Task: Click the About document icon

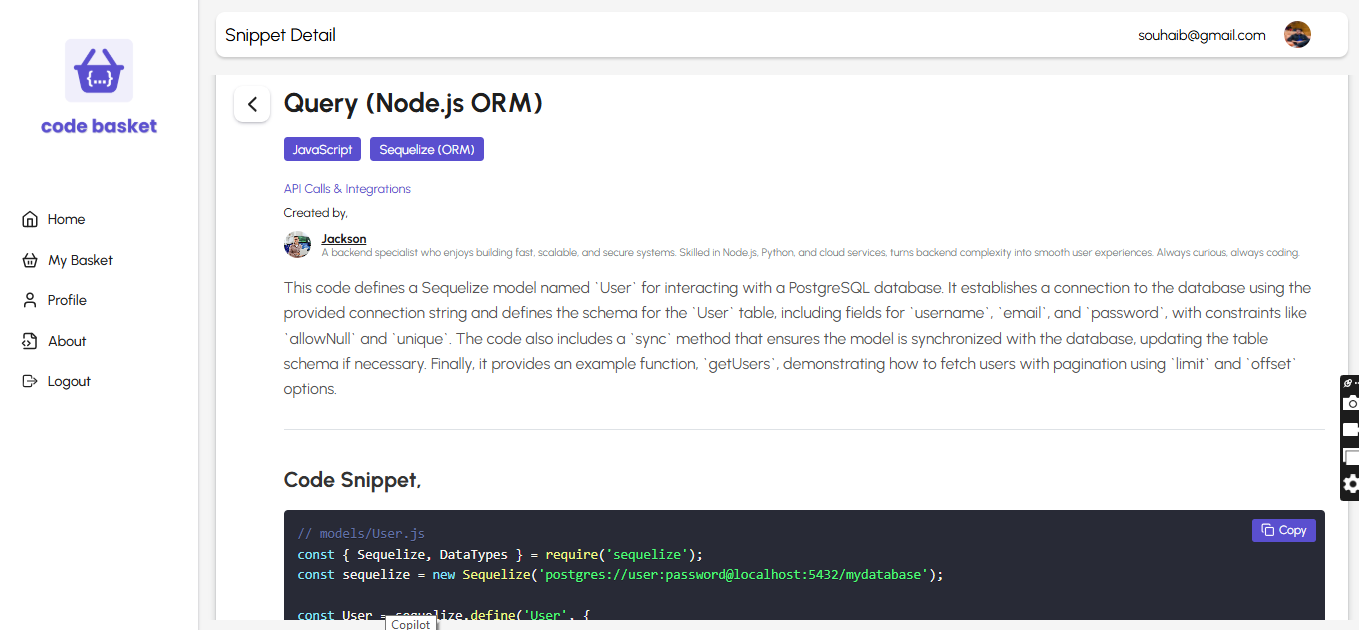Action: coord(30,341)
